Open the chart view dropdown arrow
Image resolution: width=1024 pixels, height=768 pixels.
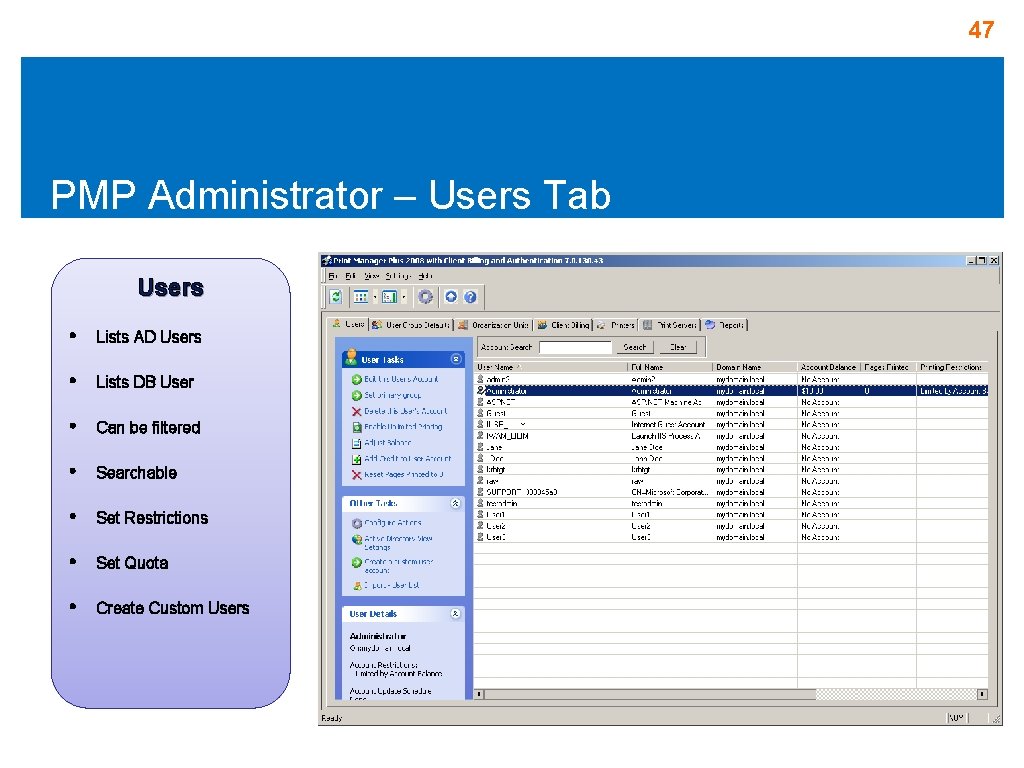click(x=404, y=297)
